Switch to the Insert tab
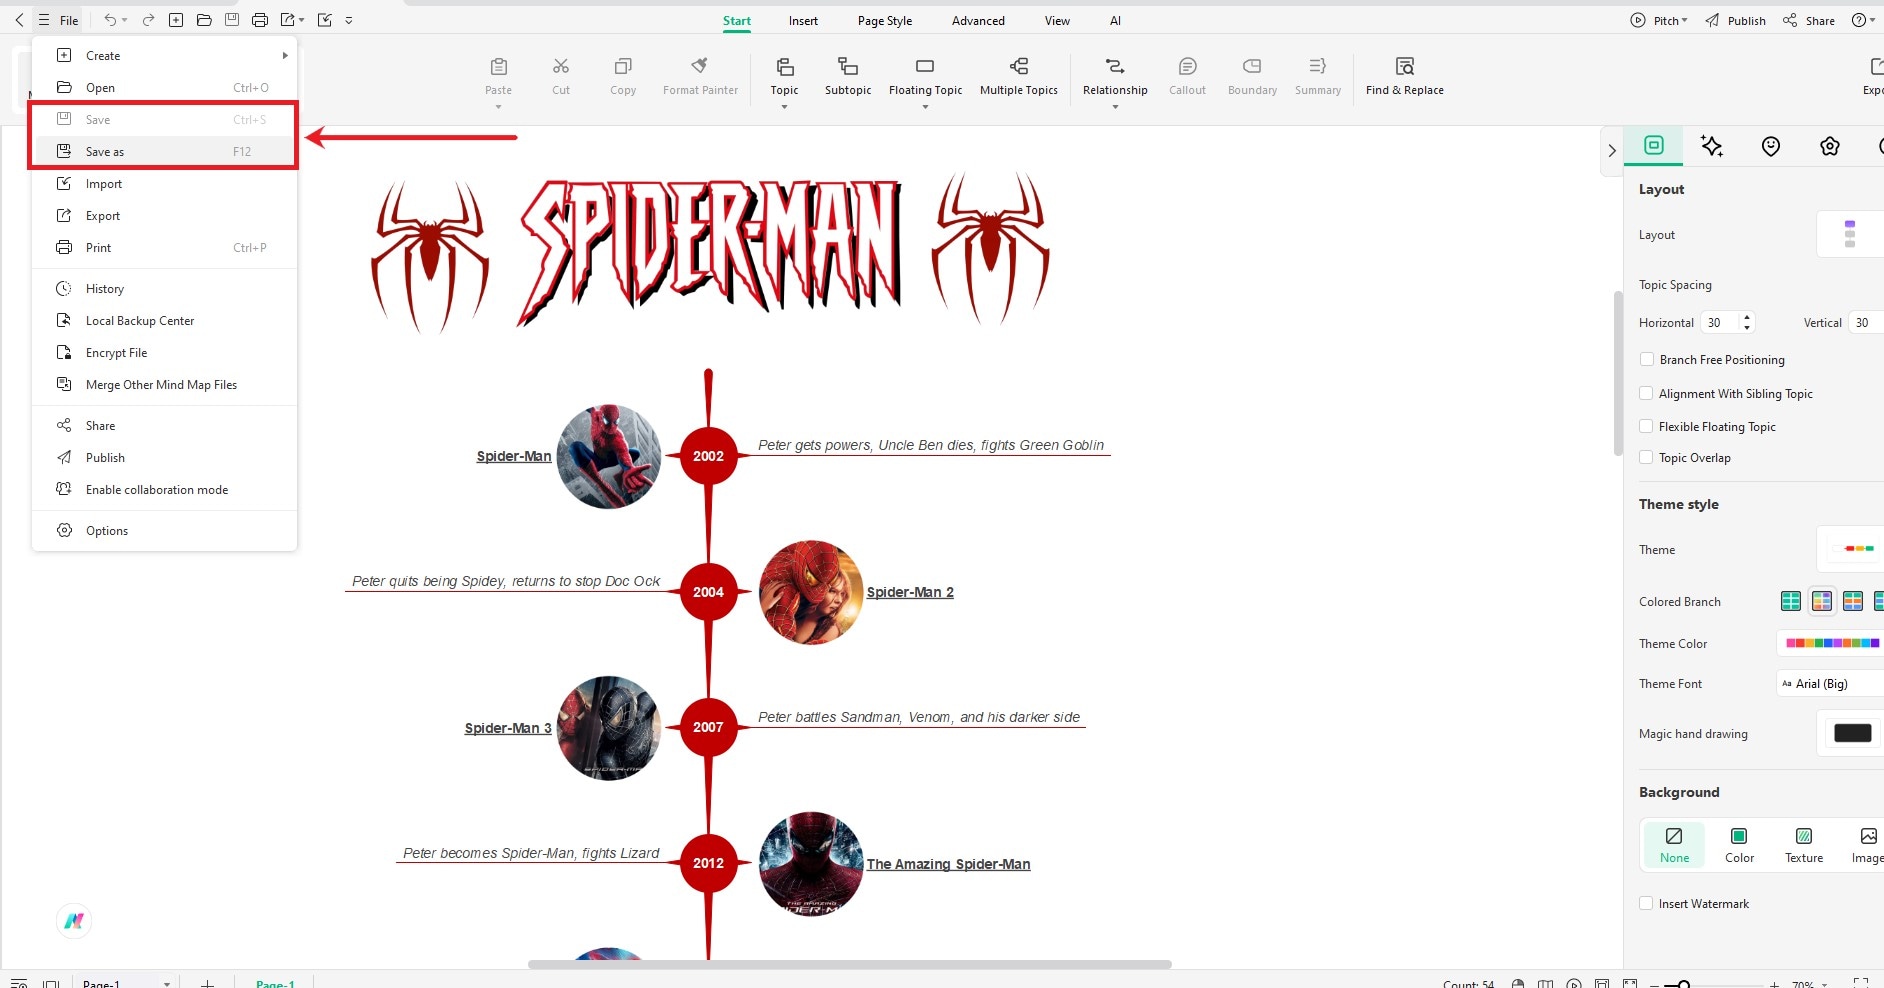This screenshot has width=1884, height=988. tap(803, 21)
